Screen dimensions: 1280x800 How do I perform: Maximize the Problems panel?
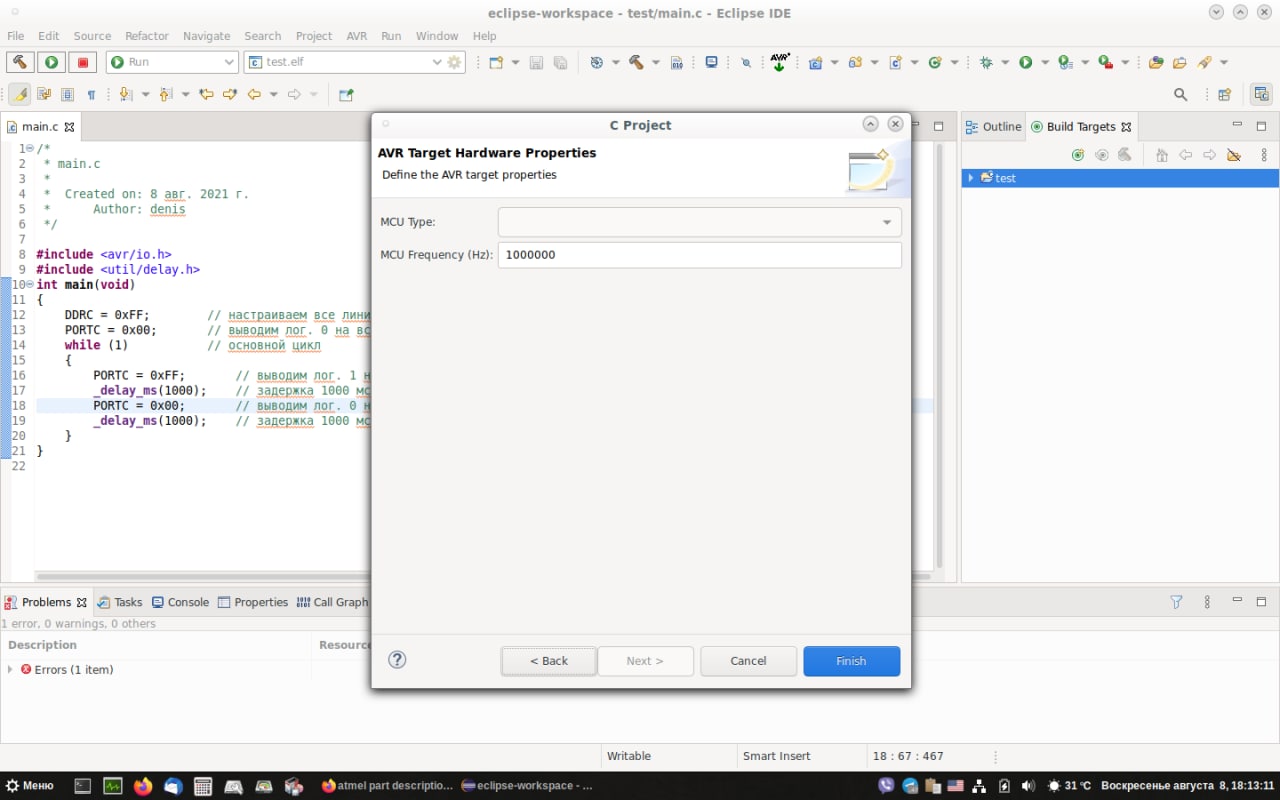click(x=1261, y=602)
